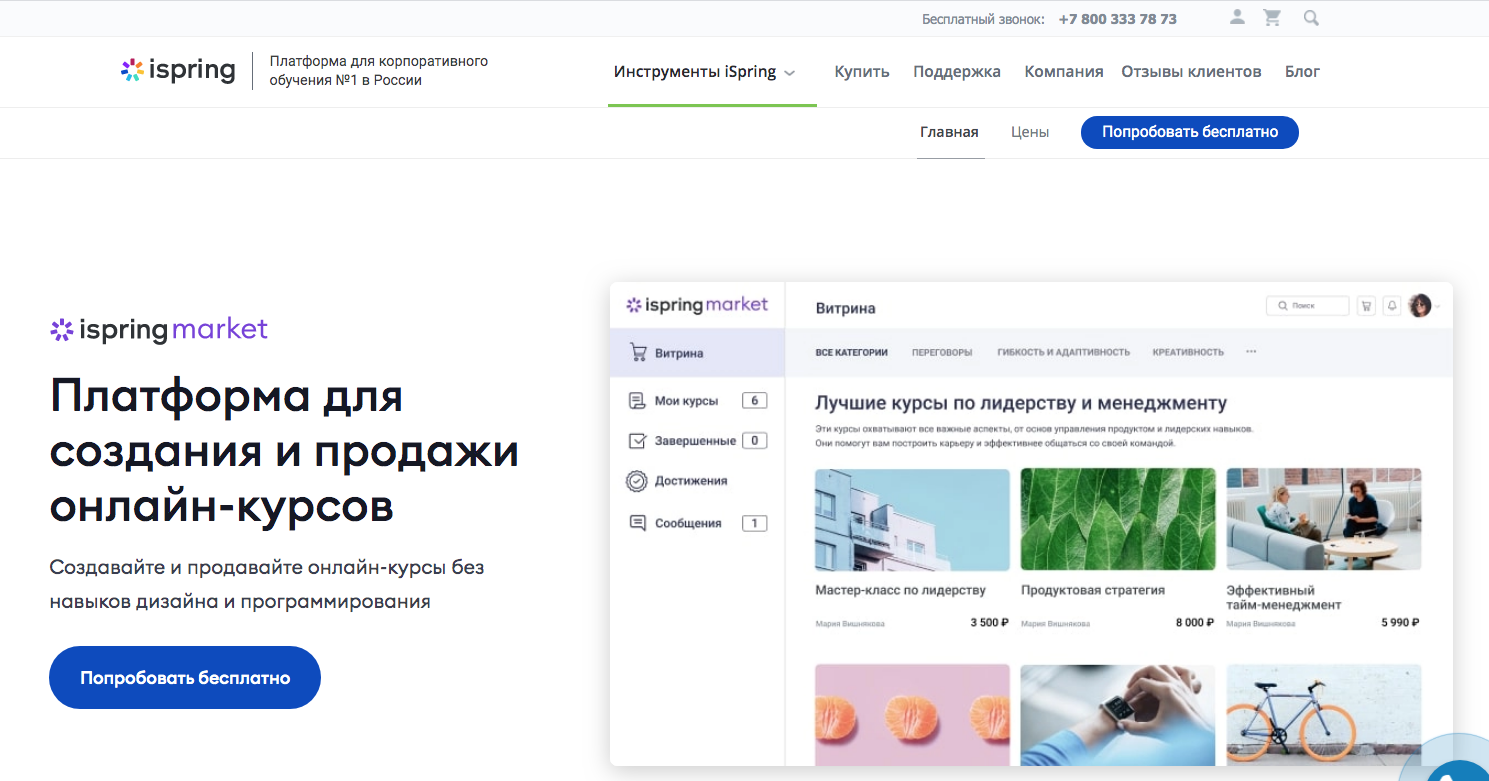
Task: Click the notification bell icon in Витрина header
Action: tap(1391, 306)
